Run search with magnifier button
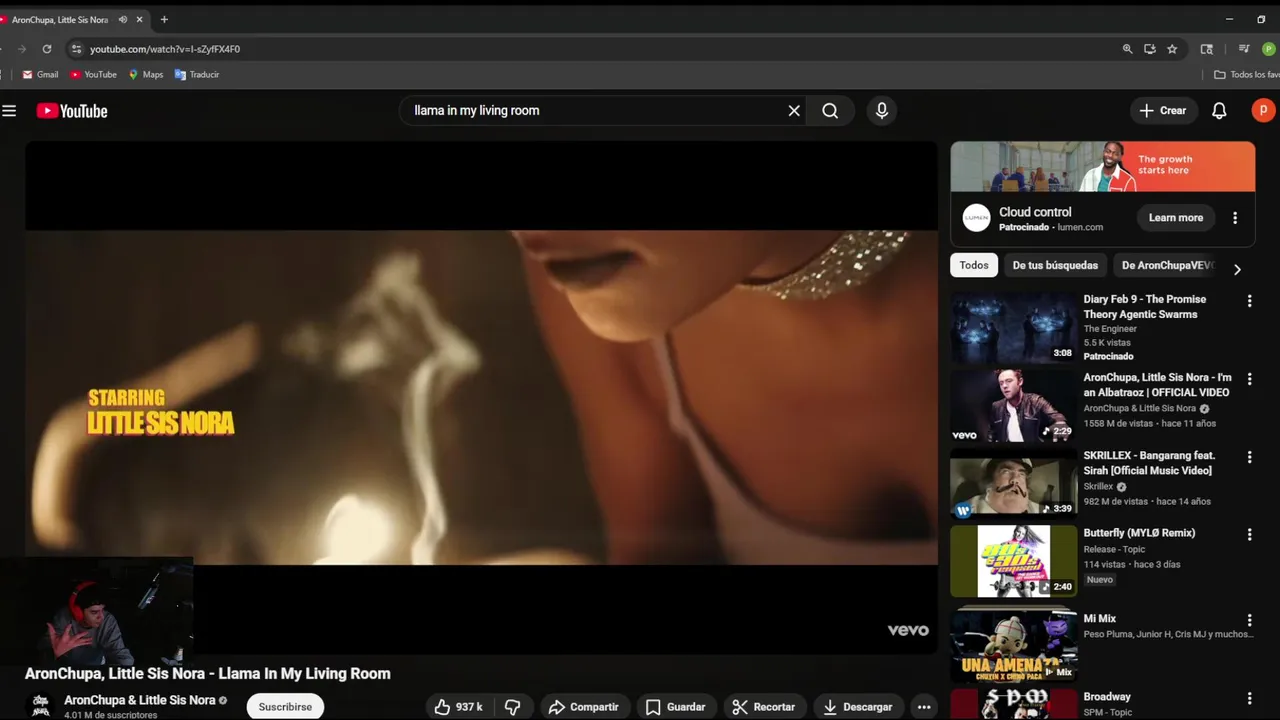The width and height of the screenshot is (1280, 720). [830, 111]
